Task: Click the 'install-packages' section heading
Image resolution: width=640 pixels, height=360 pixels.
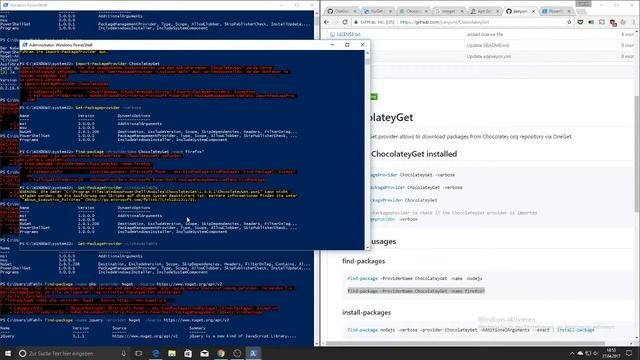Action: (x=367, y=312)
